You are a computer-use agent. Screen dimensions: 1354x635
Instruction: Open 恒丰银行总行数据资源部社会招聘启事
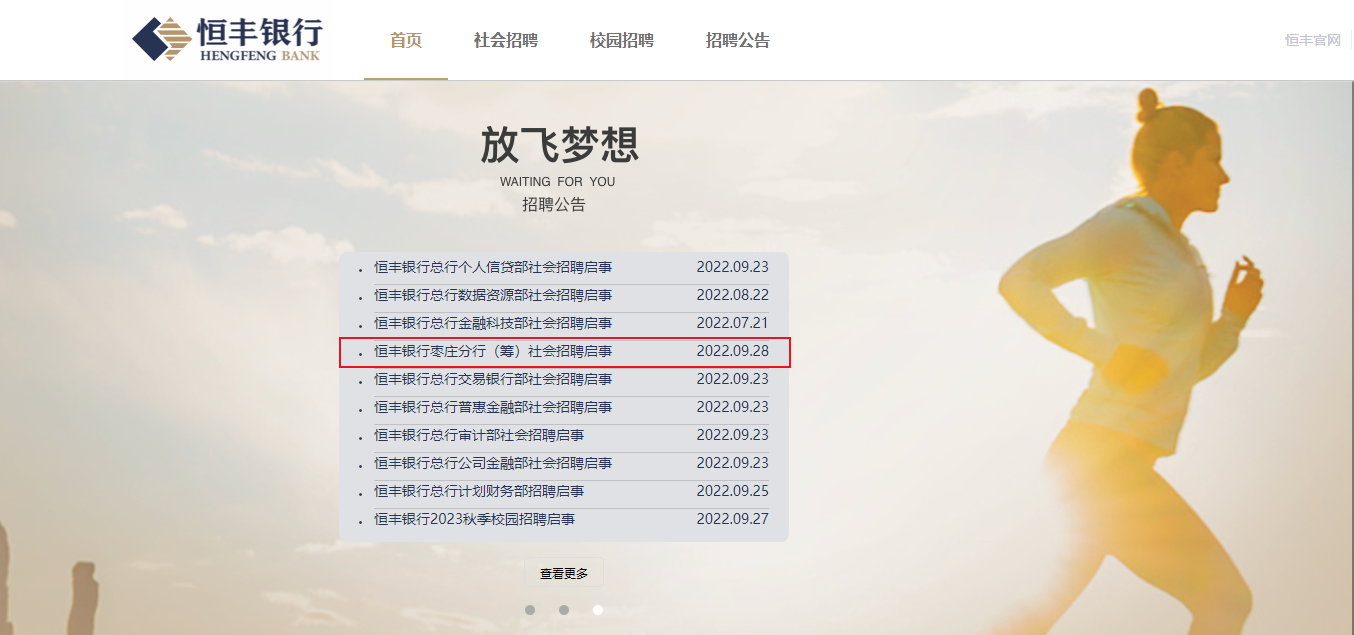point(493,295)
